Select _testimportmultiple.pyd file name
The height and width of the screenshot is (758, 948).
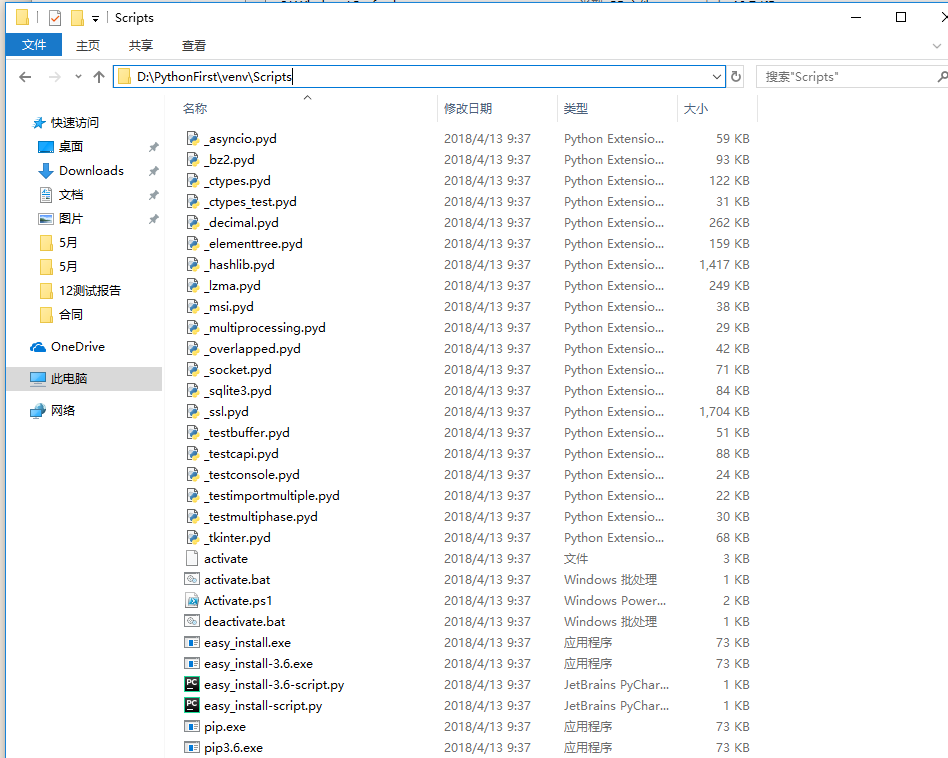click(x=272, y=496)
